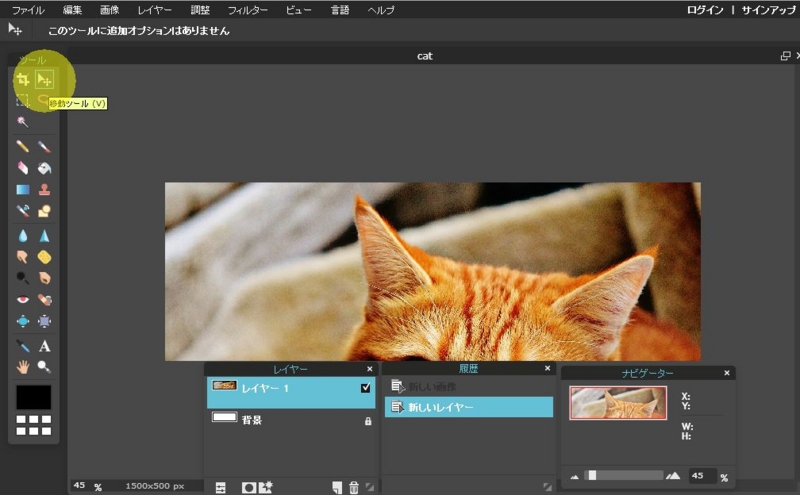
Task: Select the Gradient tool
Action: pyautogui.click(x=22, y=190)
